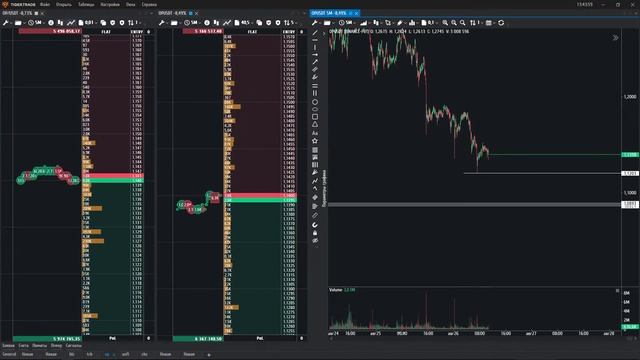Select the General workspace tab
The width and height of the screenshot is (640, 360).
pyautogui.click(x=9, y=354)
